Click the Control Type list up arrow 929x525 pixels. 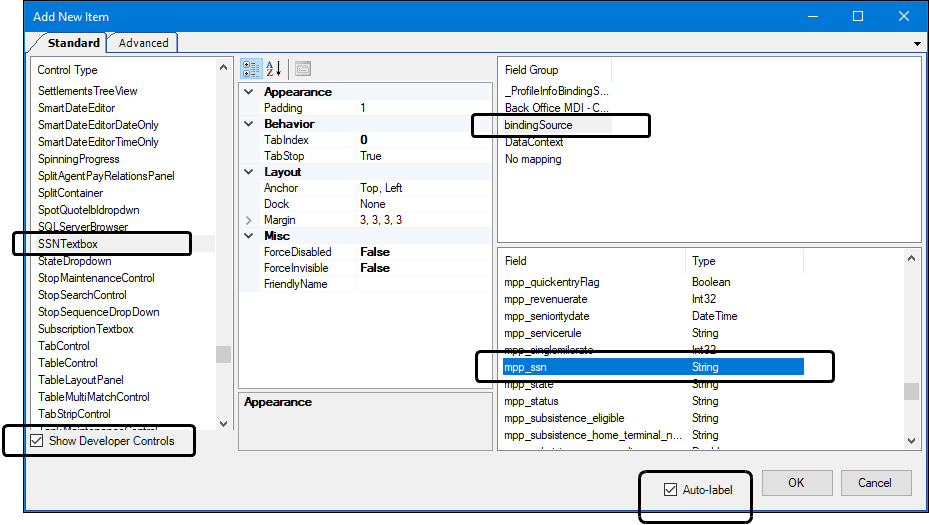click(x=223, y=68)
